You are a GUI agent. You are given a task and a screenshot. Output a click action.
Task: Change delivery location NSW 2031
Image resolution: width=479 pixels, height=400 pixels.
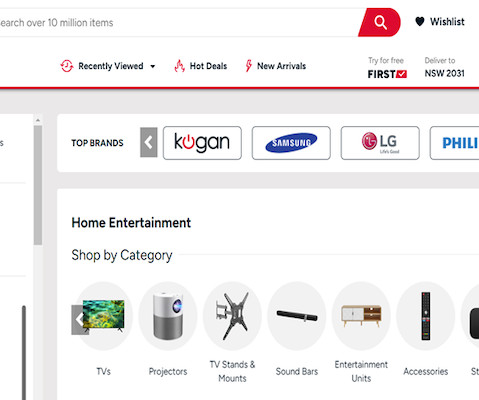click(444, 68)
